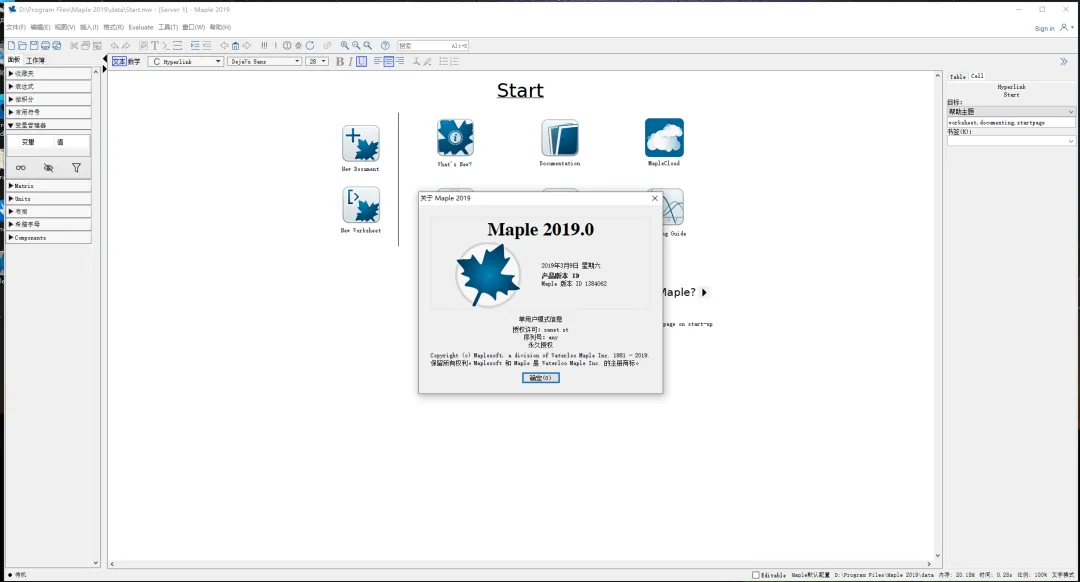This screenshot has height=582, width=1080.
Task: Redo the last action
Action: (126, 45)
